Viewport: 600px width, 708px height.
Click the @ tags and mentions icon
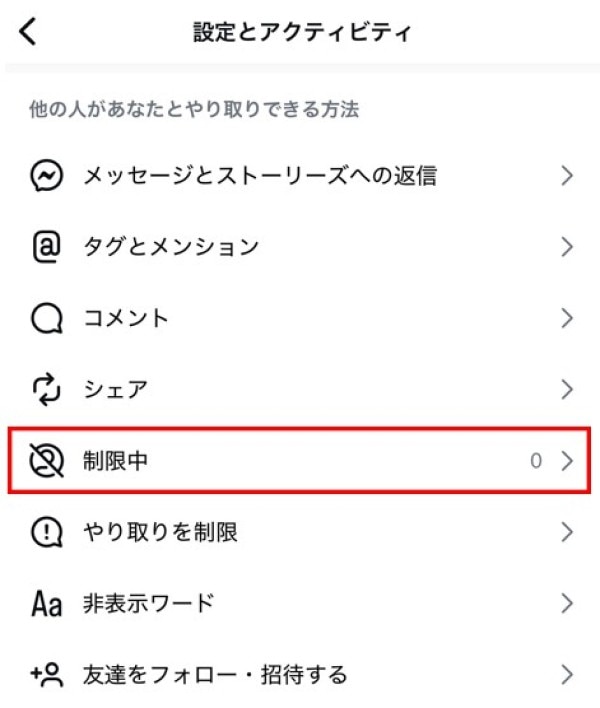[x=46, y=247]
